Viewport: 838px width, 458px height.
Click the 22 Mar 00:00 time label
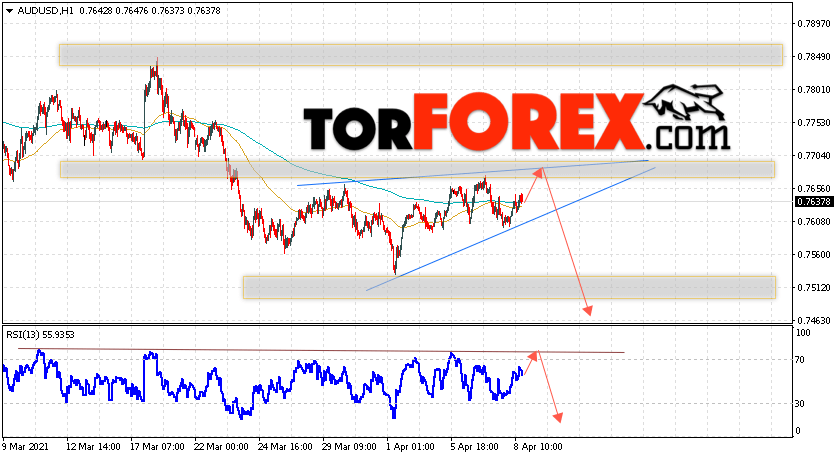point(221,447)
